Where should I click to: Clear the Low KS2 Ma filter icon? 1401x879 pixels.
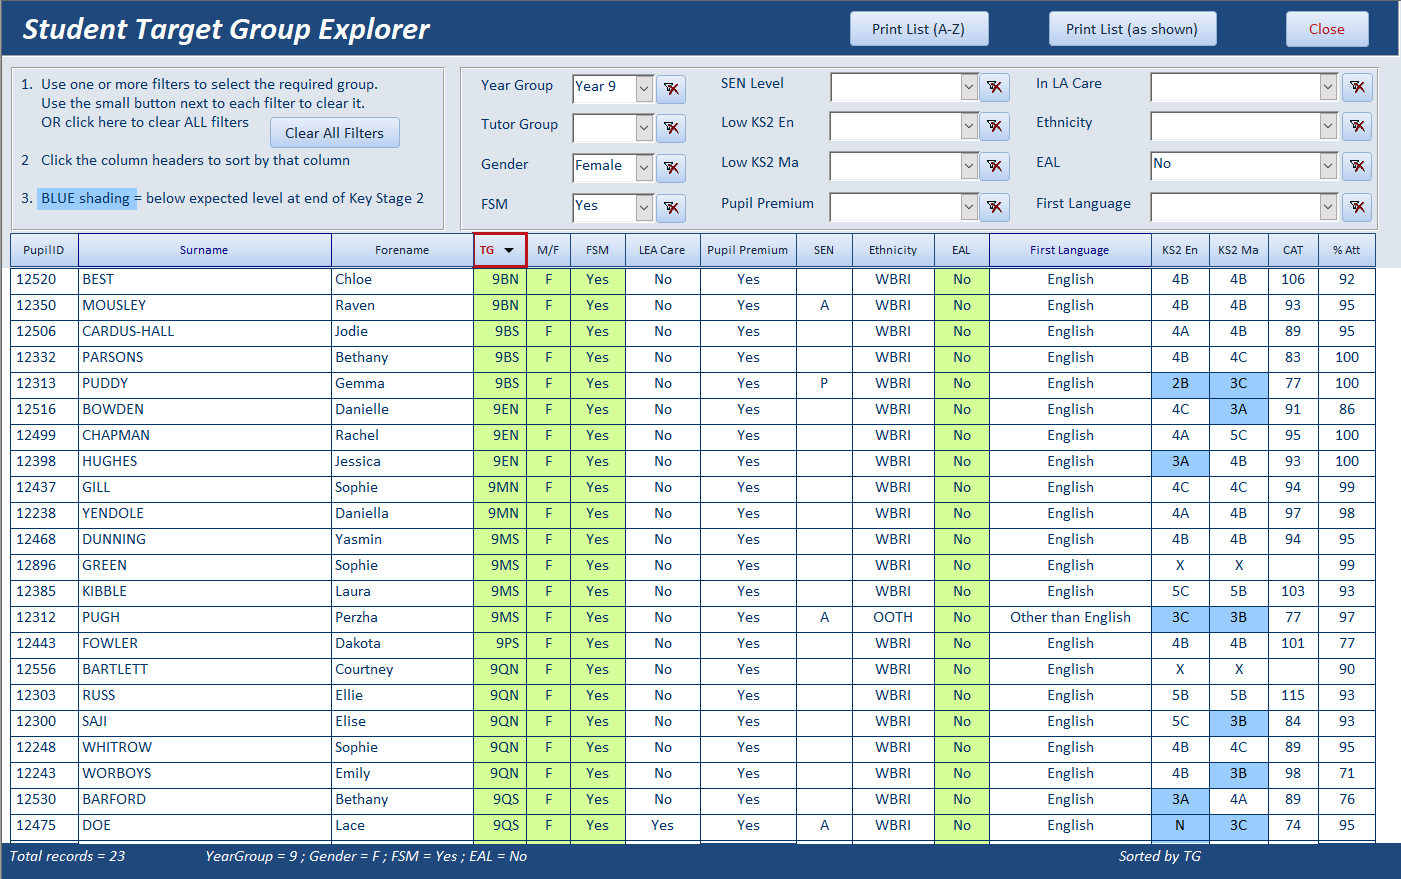pyautogui.click(x=994, y=166)
